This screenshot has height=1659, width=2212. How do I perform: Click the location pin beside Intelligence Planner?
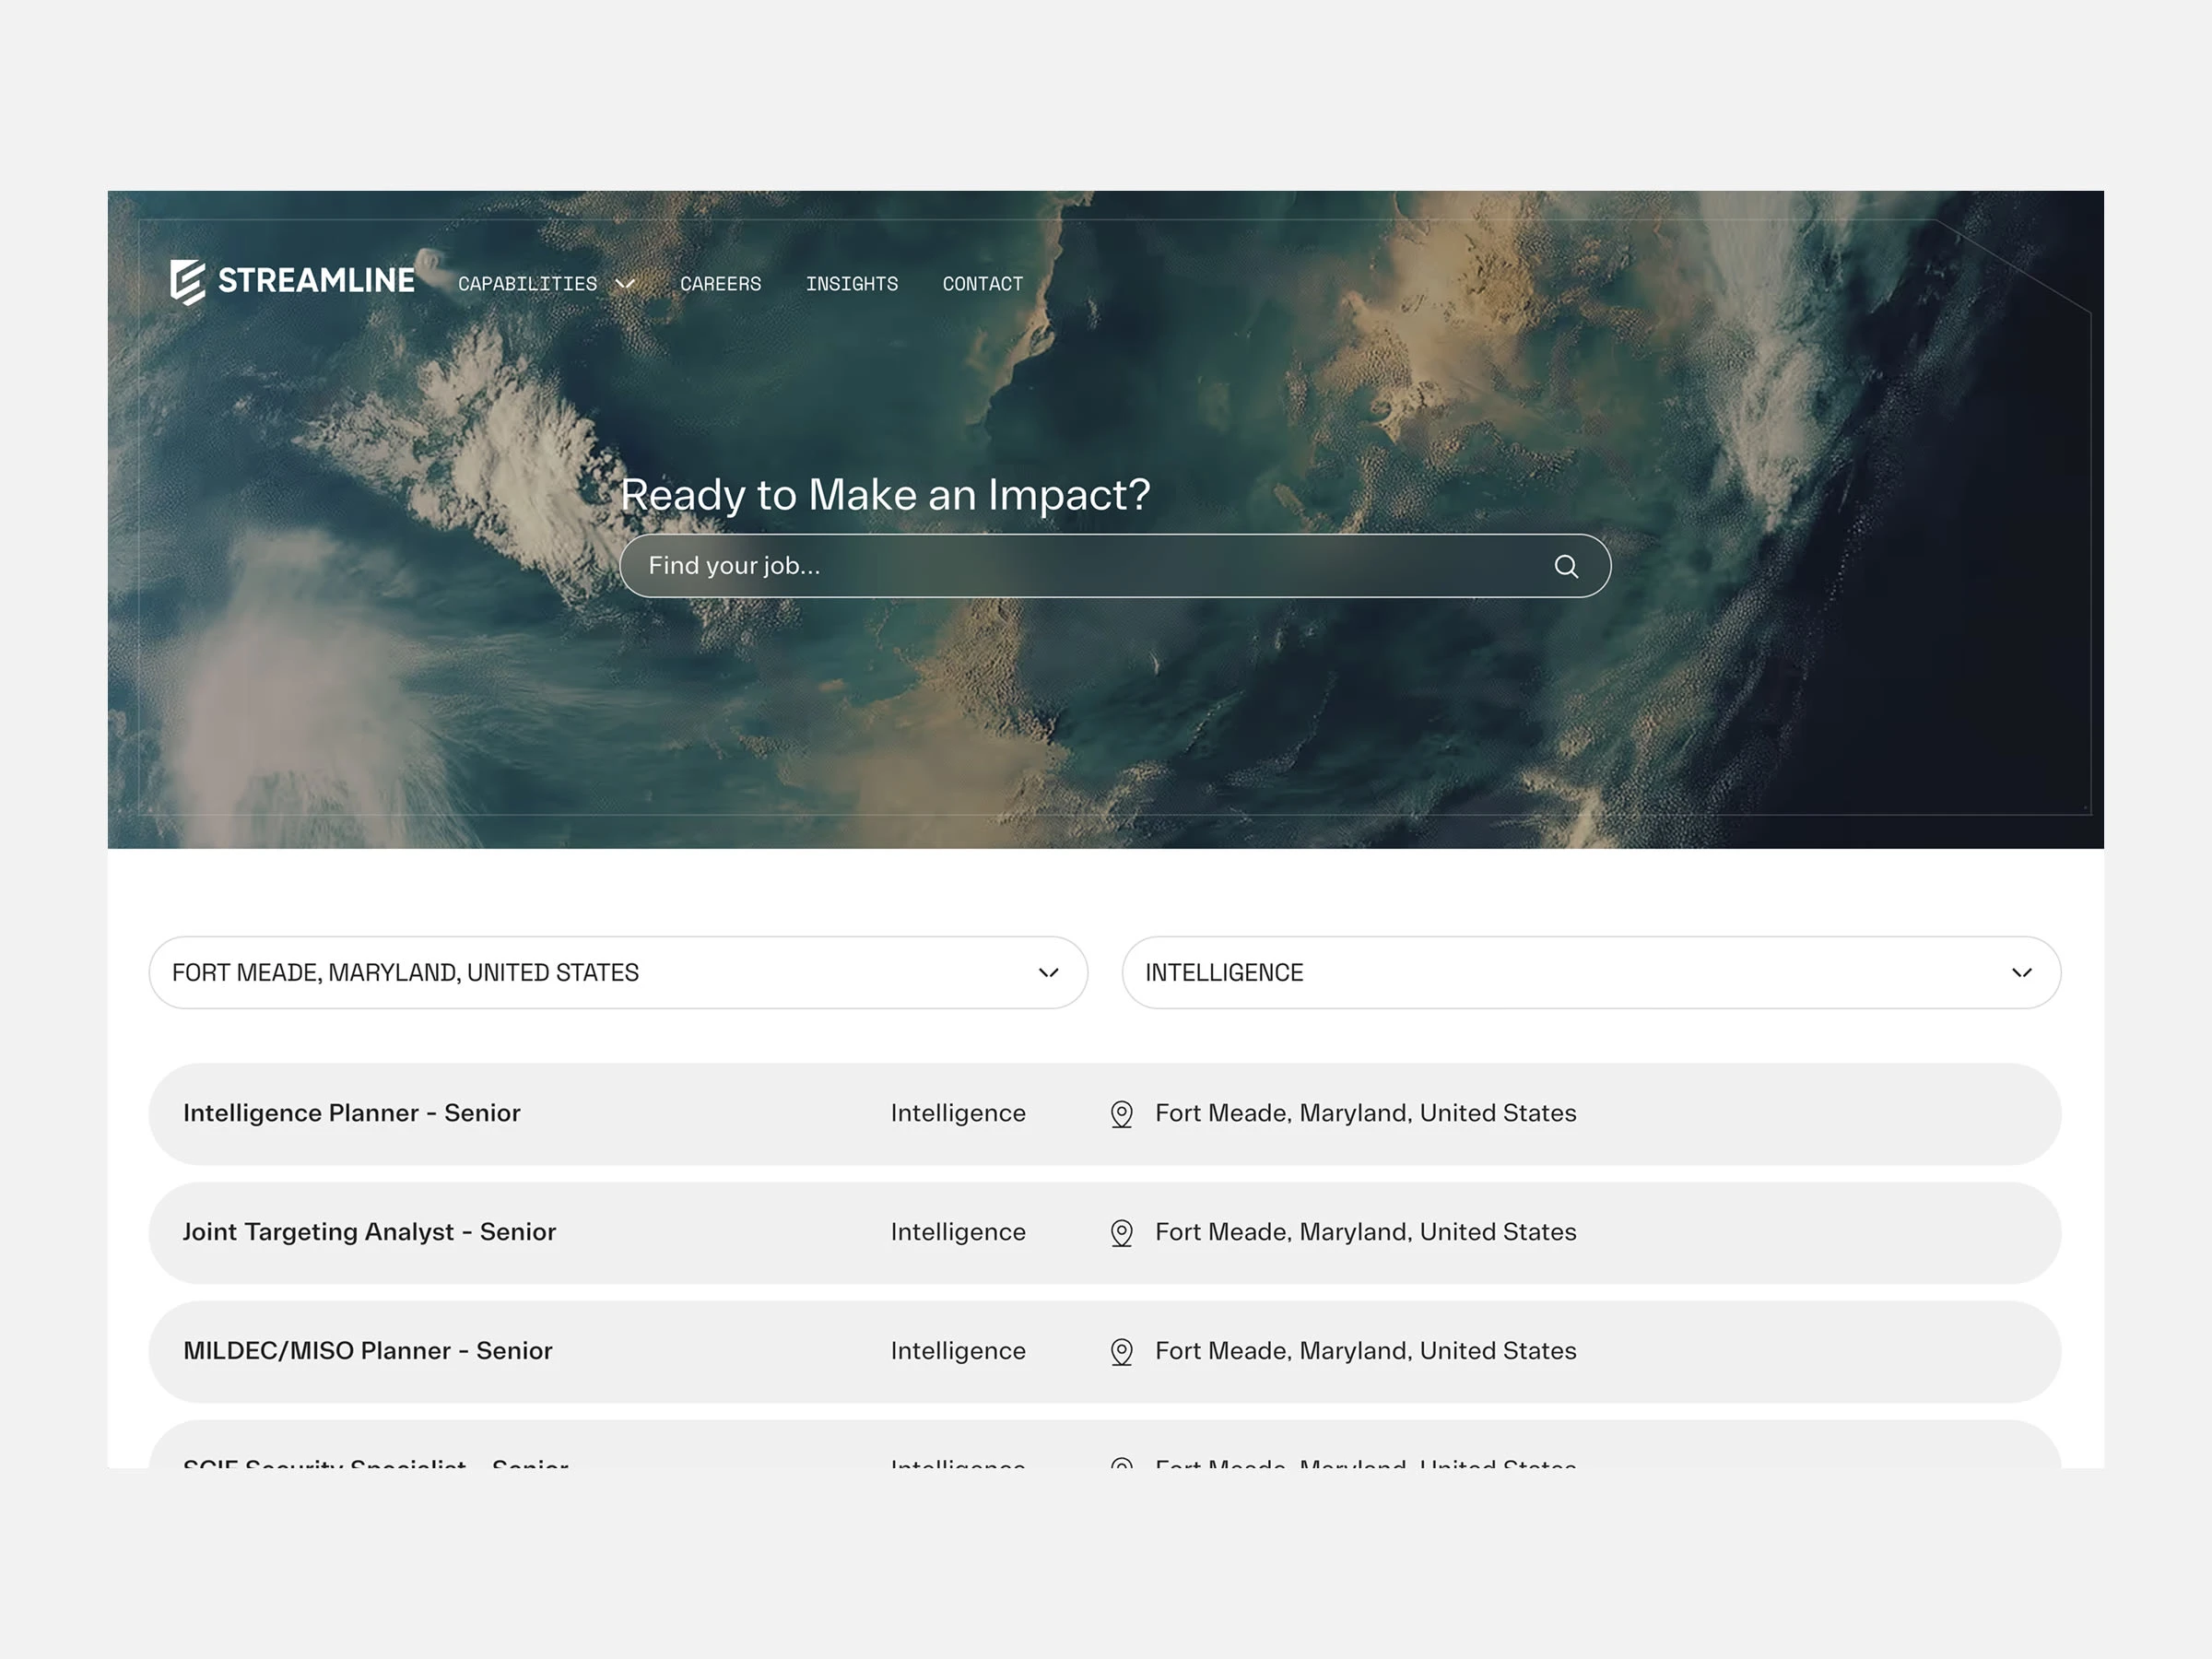[x=1122, y=1113]
